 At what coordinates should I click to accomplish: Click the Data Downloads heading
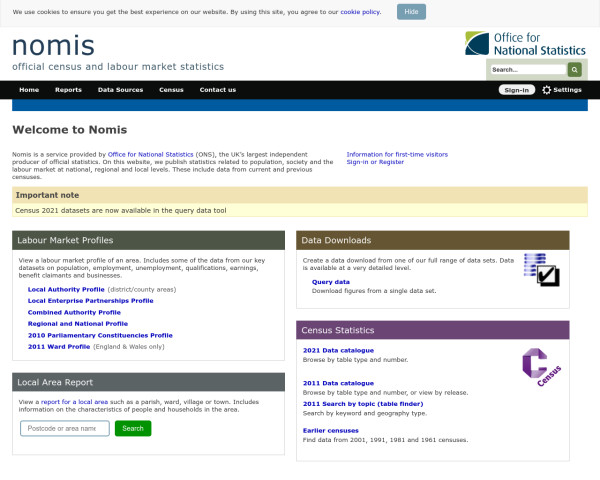pos(336,240)
